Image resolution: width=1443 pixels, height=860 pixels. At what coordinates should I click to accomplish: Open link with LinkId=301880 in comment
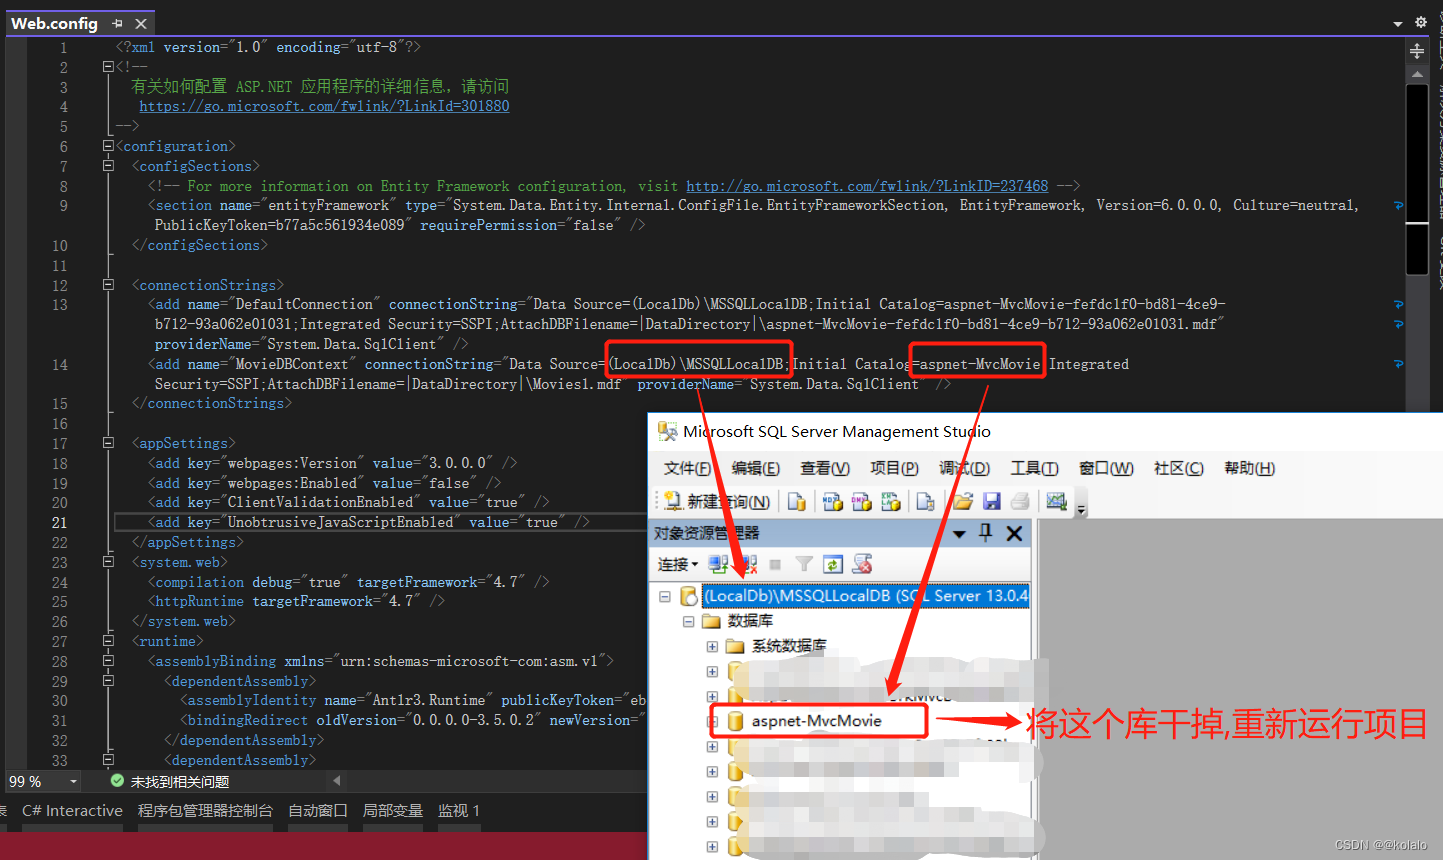324,106
